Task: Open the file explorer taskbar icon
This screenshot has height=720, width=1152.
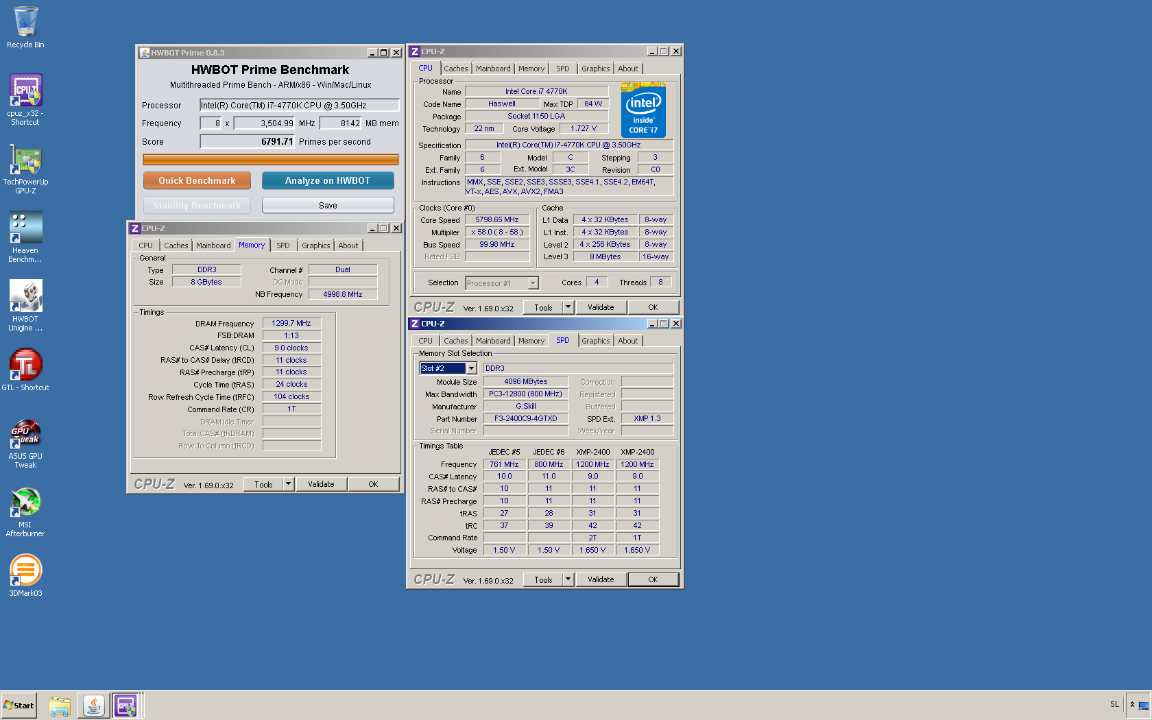Action: [x=60, y=706]
